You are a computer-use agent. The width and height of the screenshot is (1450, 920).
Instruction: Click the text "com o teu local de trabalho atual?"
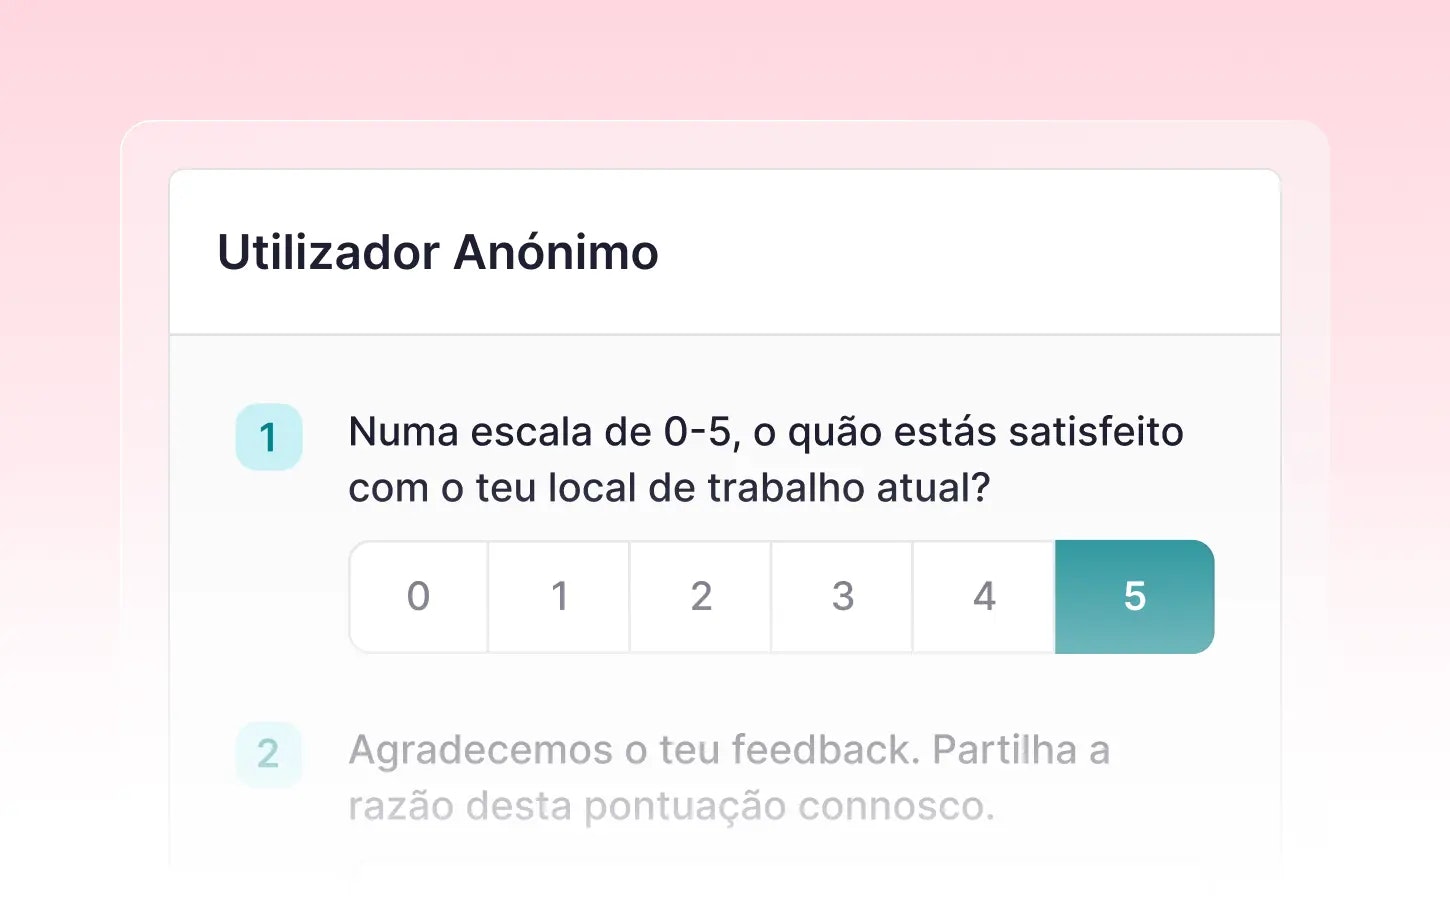point(668,488)
